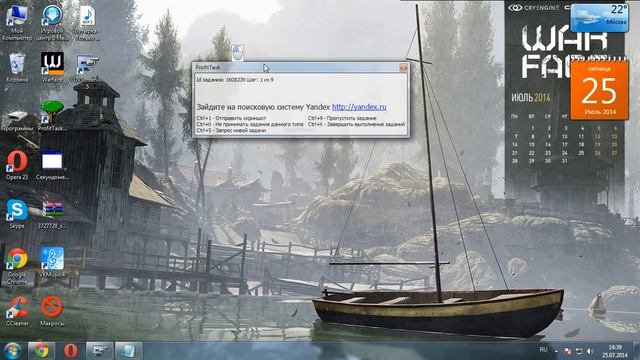The width and height of the screenshot is (640, 360).
Task: Open the Action Center flag tray icon
Action: [568, 351]
